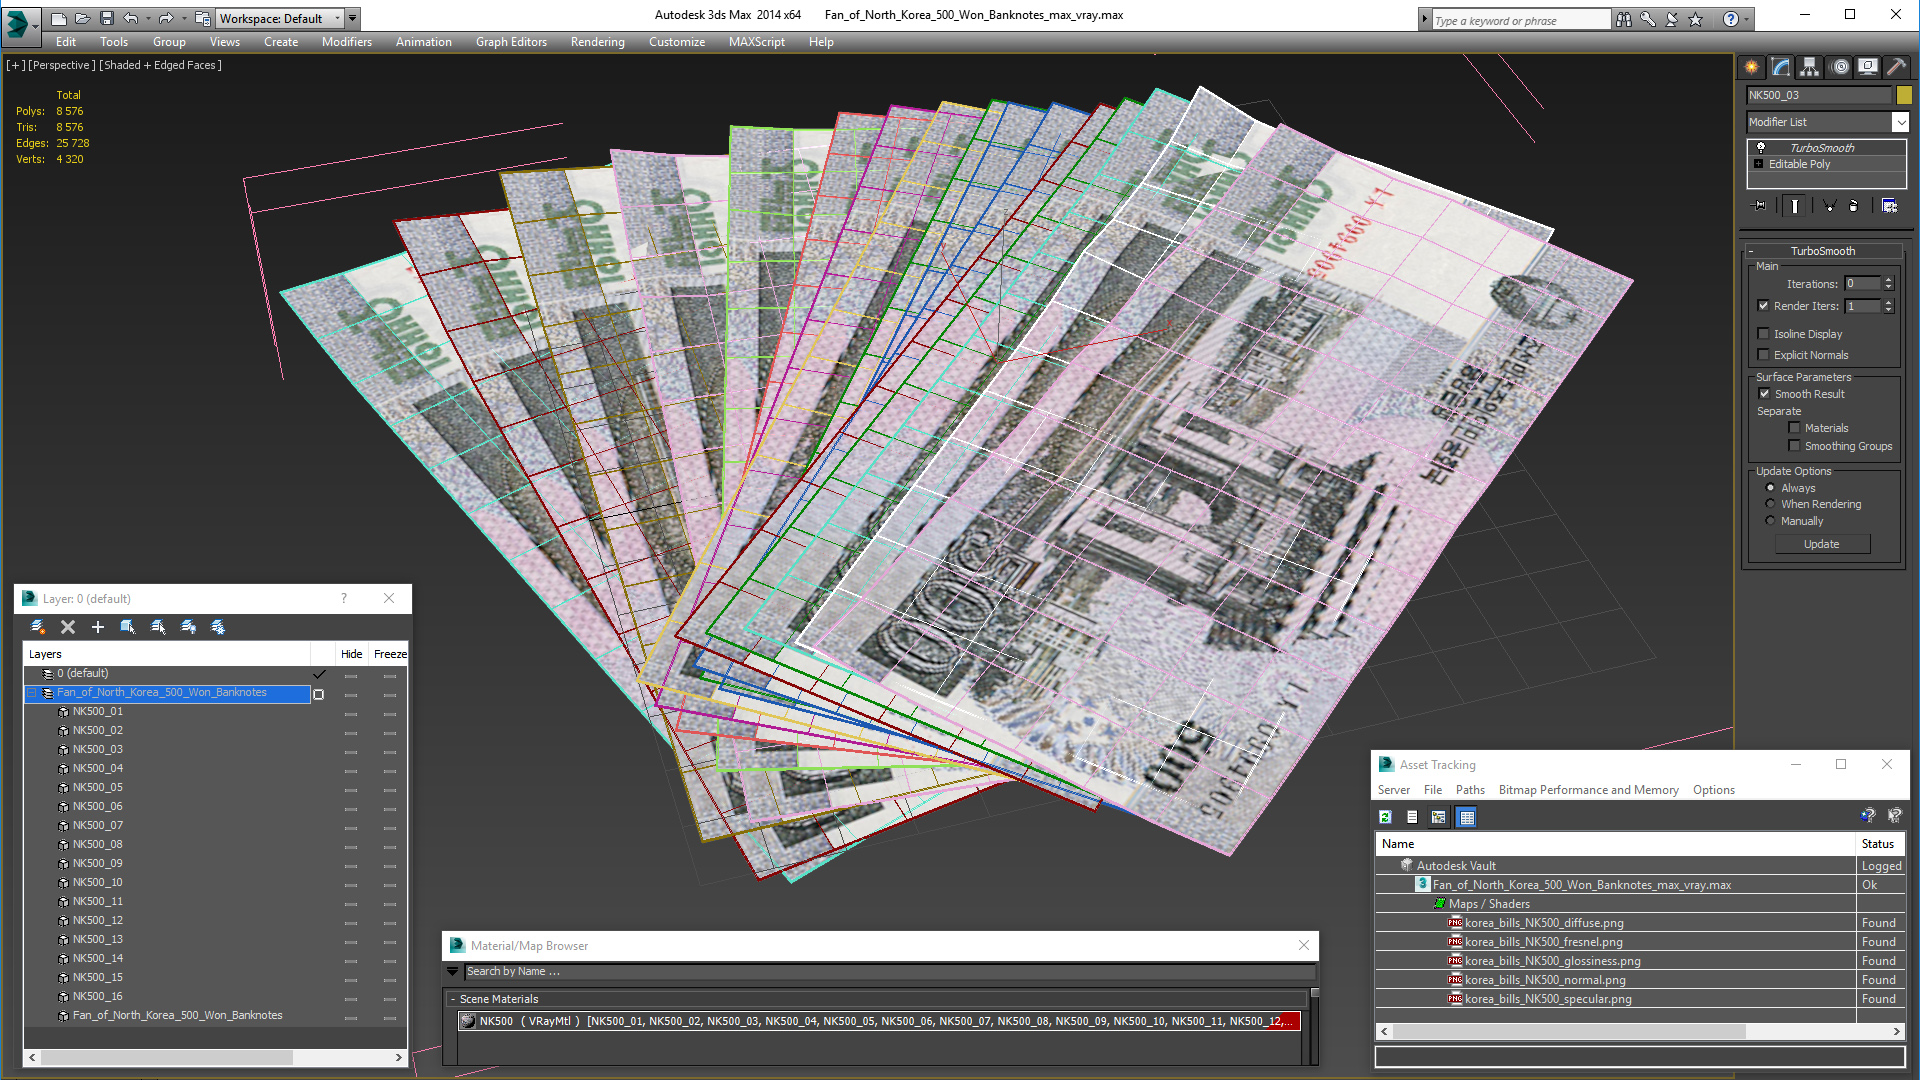Click Make Unique icon under modifier stack
Screen dimensions: 1920x1080
1829,206
